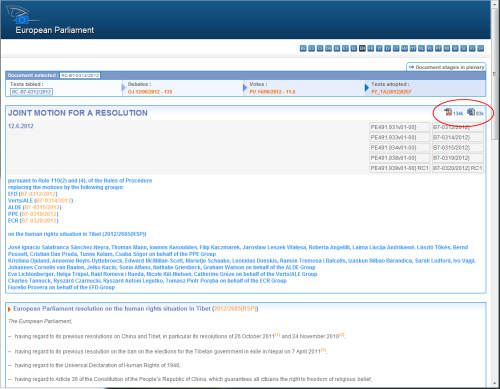Select the B7-0314/2012 cell in reference table
Image resolution: width=500 pixels, height=389 pixels.
pyautogui.click(x=458, y=137)
